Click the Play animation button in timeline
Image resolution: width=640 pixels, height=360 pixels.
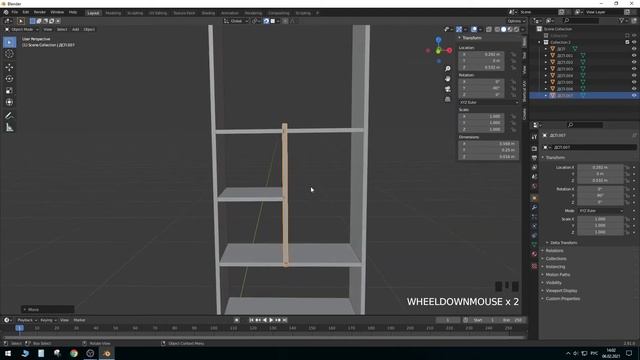[271, 320]
